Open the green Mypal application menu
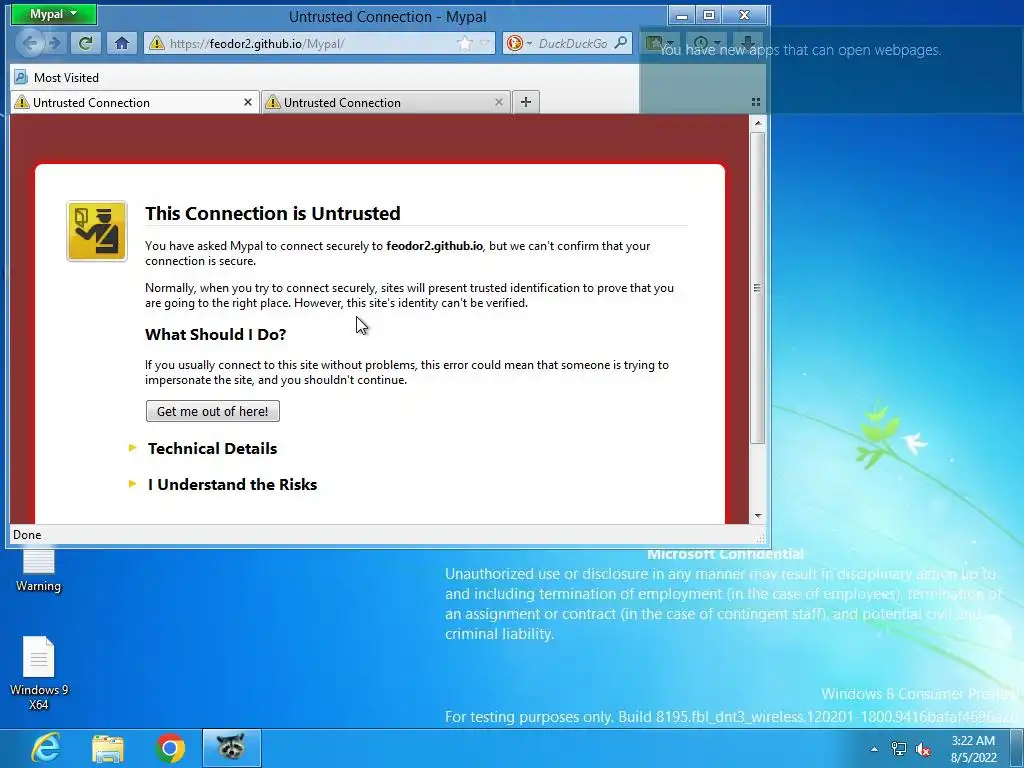 pos(54,14)
